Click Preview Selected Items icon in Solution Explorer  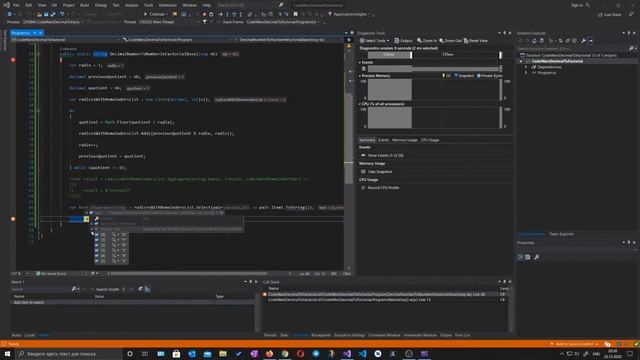tap(591, 41)
